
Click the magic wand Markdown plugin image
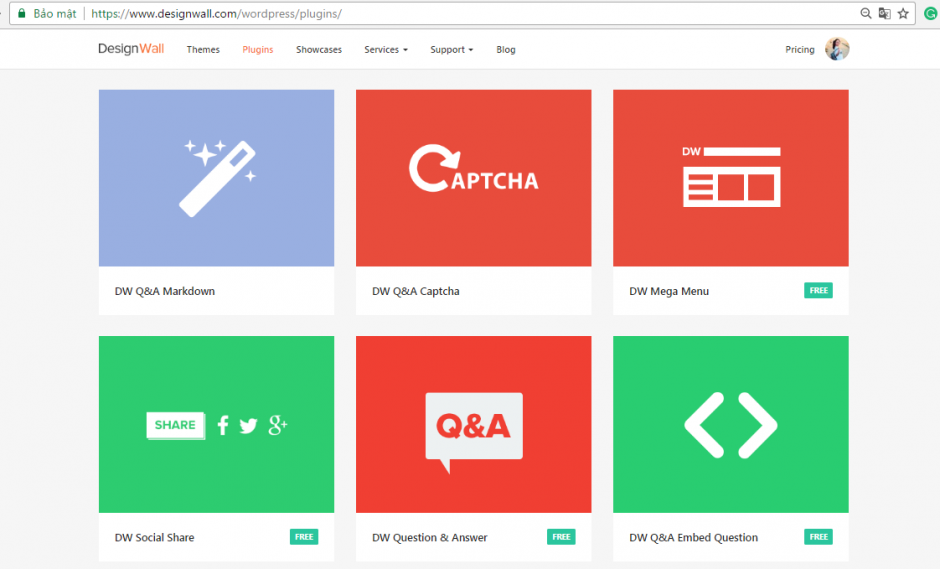[216, 178]
